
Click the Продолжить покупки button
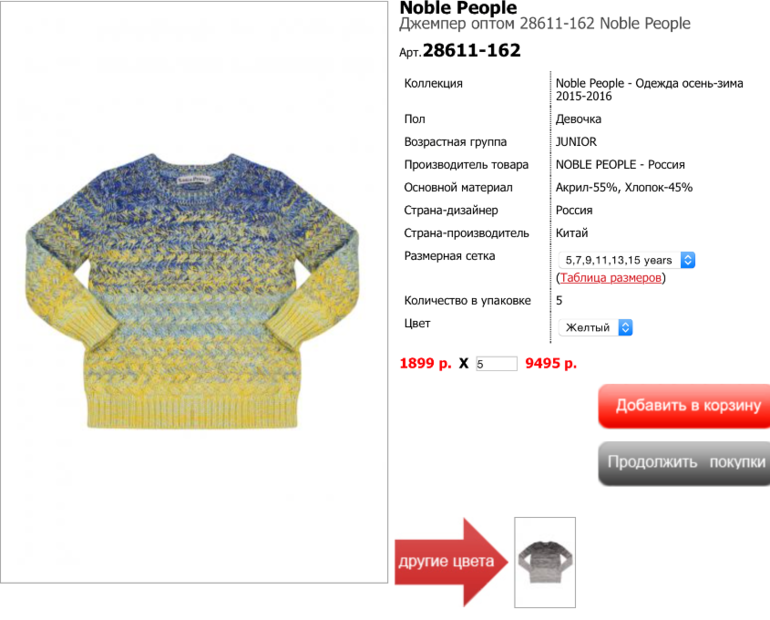(684, 462)
